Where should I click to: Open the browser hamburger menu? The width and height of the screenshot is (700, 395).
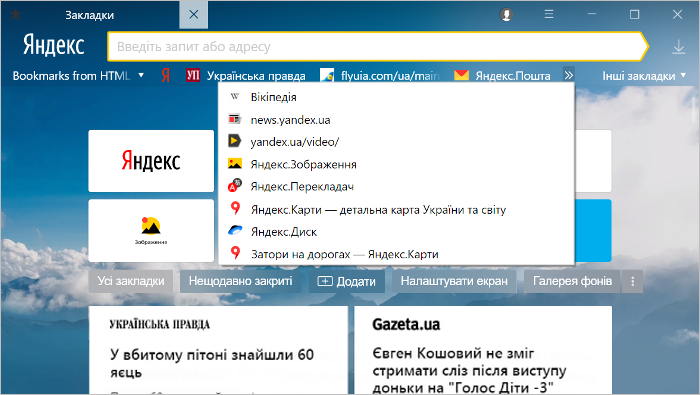pyautogui.click(x=549, y=14)
